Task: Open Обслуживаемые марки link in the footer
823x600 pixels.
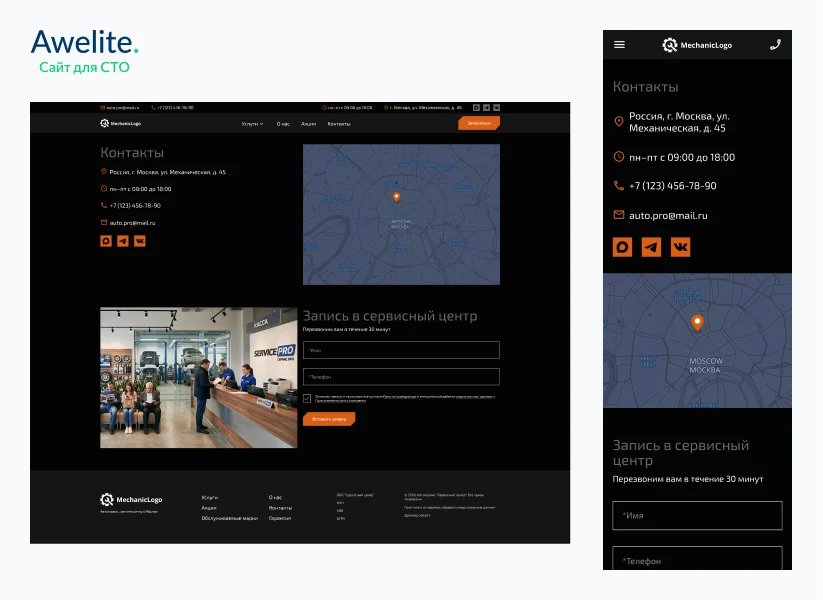Action: pos(229,518)
